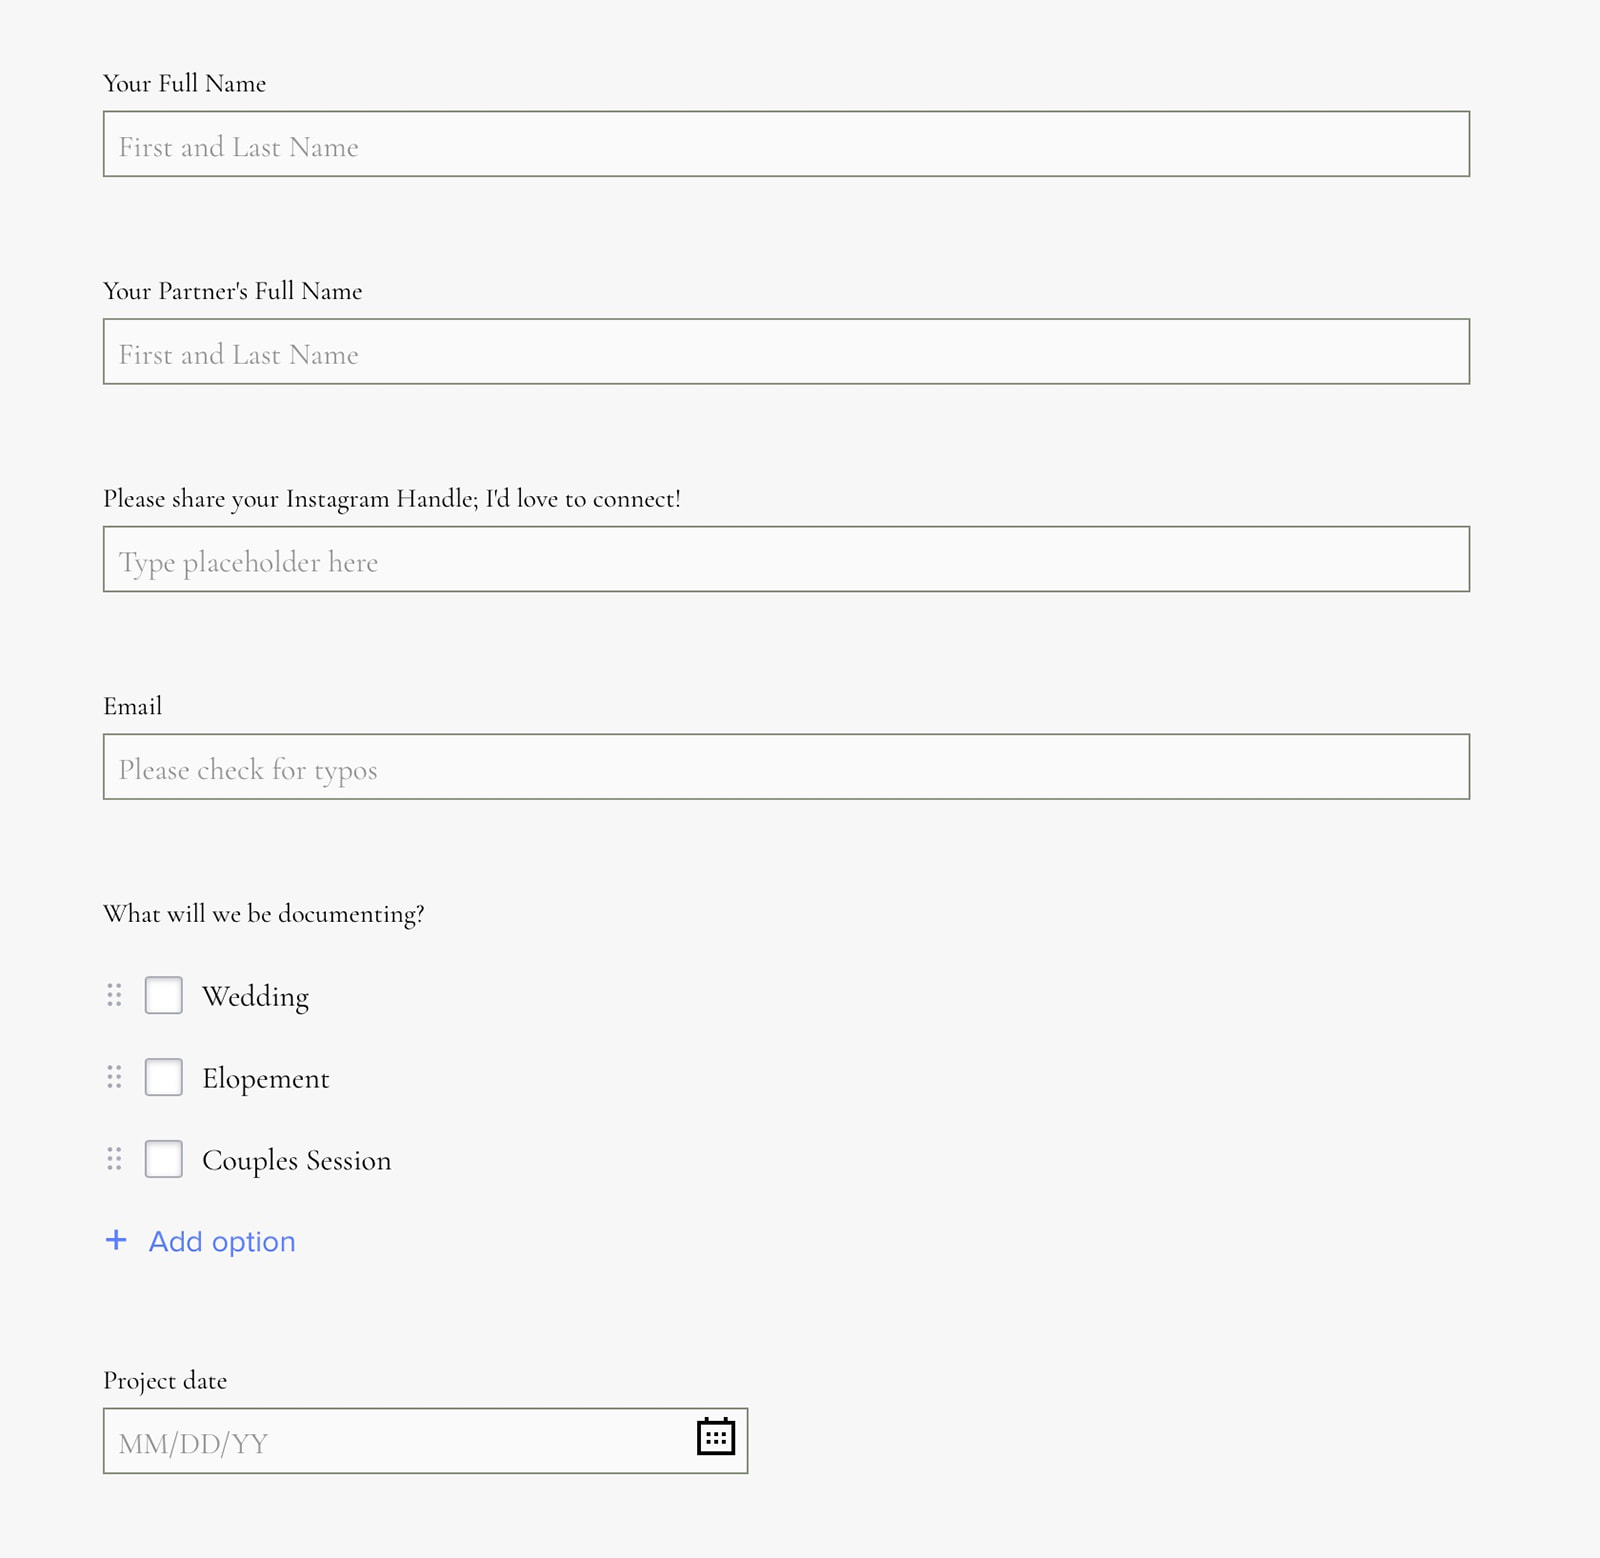Click the Project date label
1600x1558 pixels.
click(x=165, y=1381)
